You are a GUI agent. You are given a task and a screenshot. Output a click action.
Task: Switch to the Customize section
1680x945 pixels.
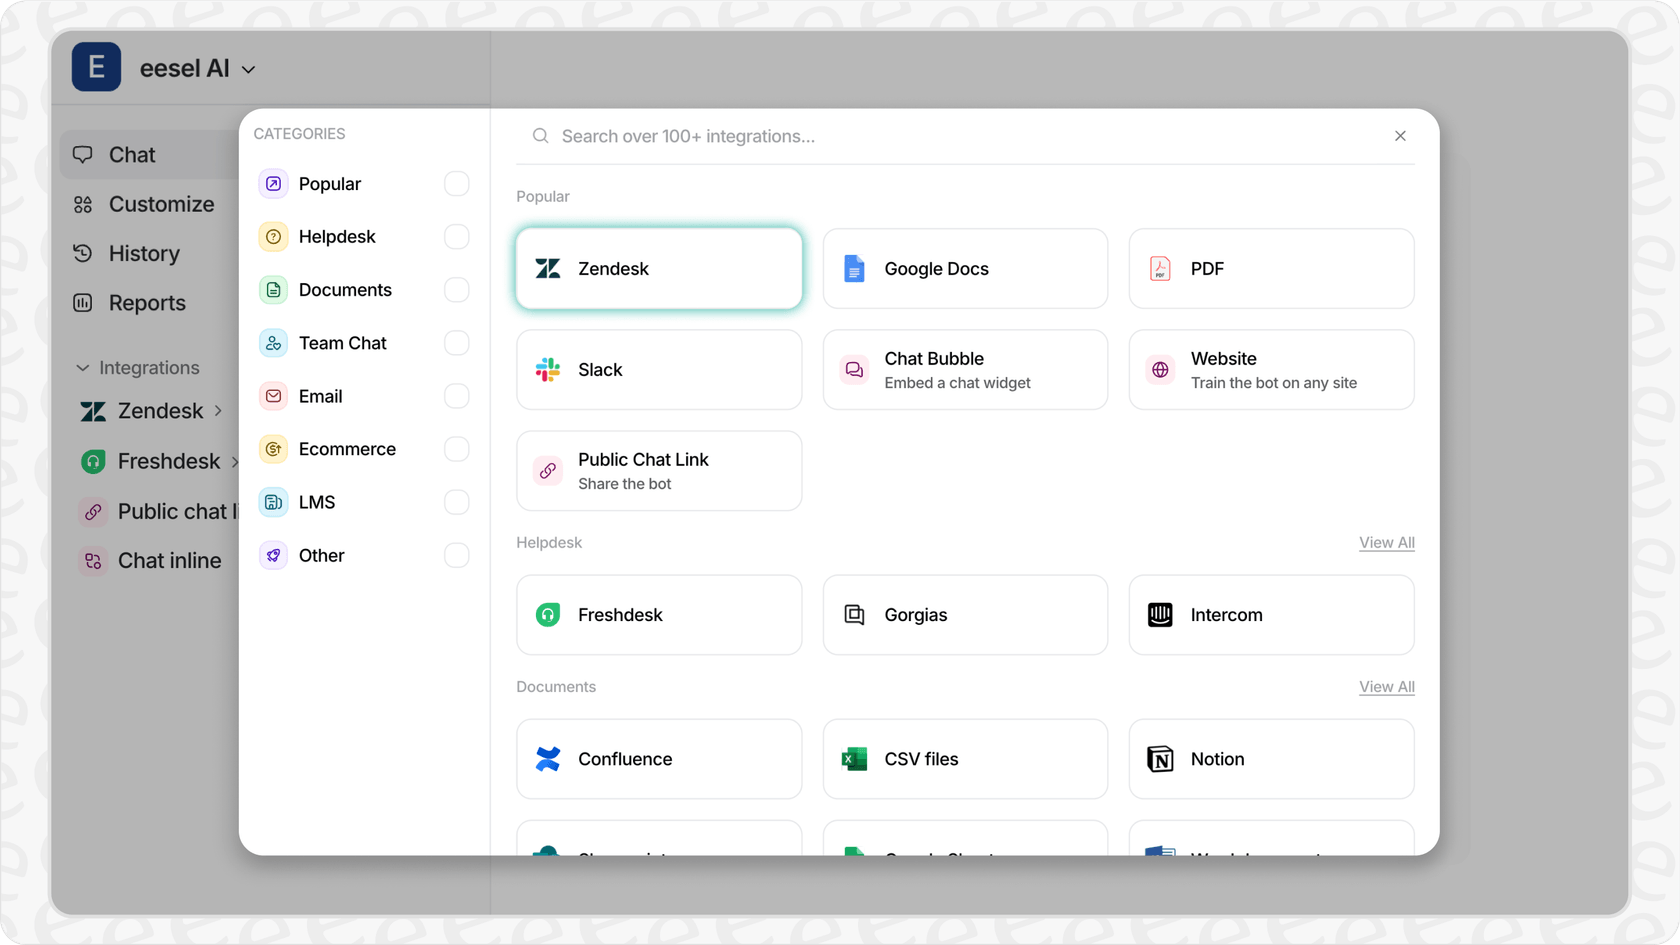click(x=161, y=203)
